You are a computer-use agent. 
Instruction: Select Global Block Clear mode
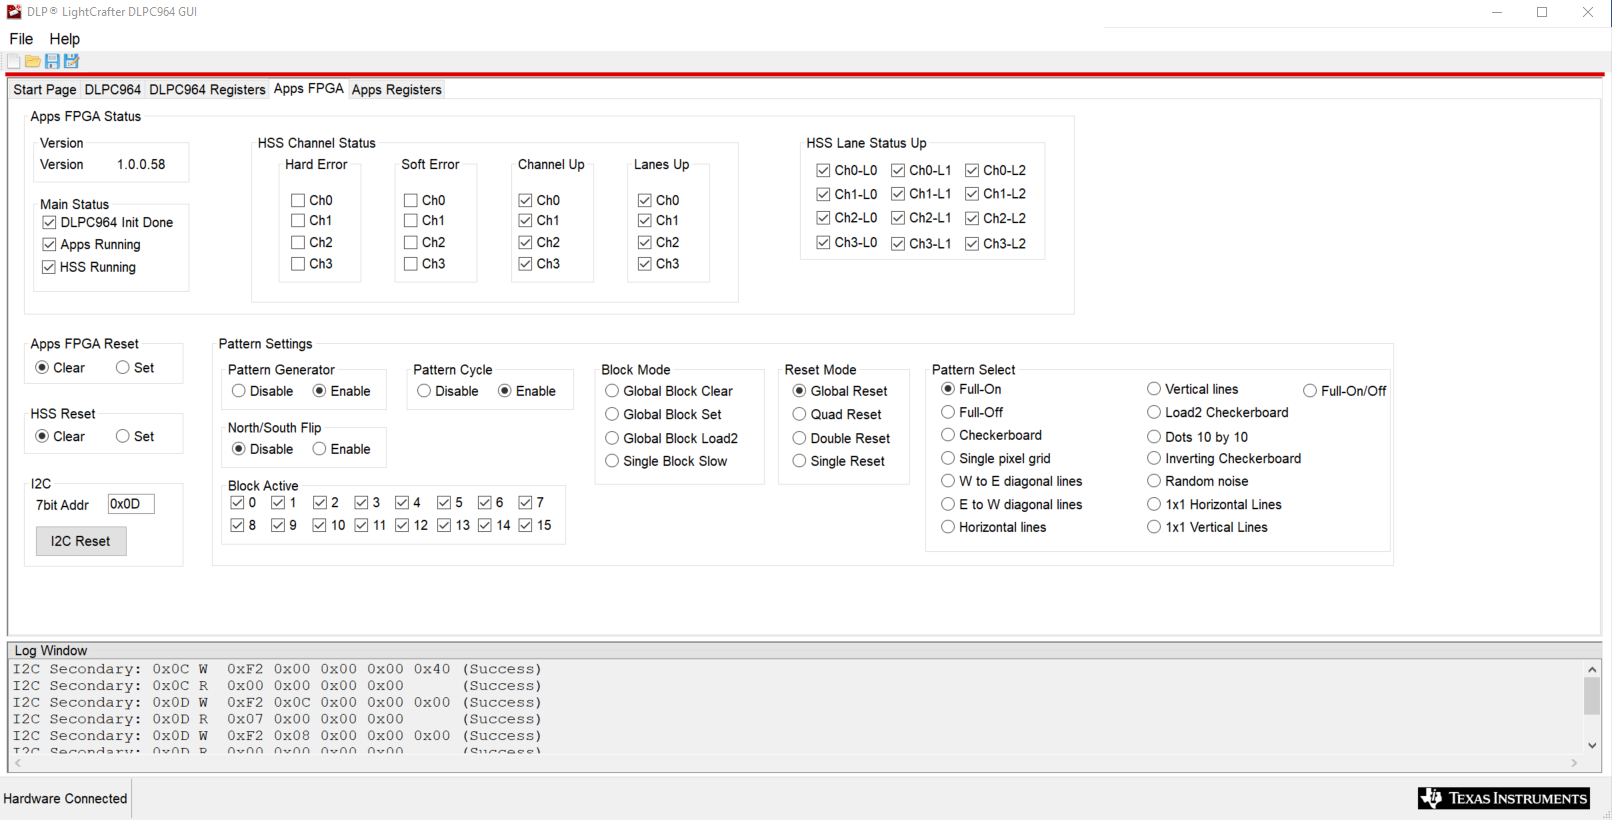(x=612, y=391)
